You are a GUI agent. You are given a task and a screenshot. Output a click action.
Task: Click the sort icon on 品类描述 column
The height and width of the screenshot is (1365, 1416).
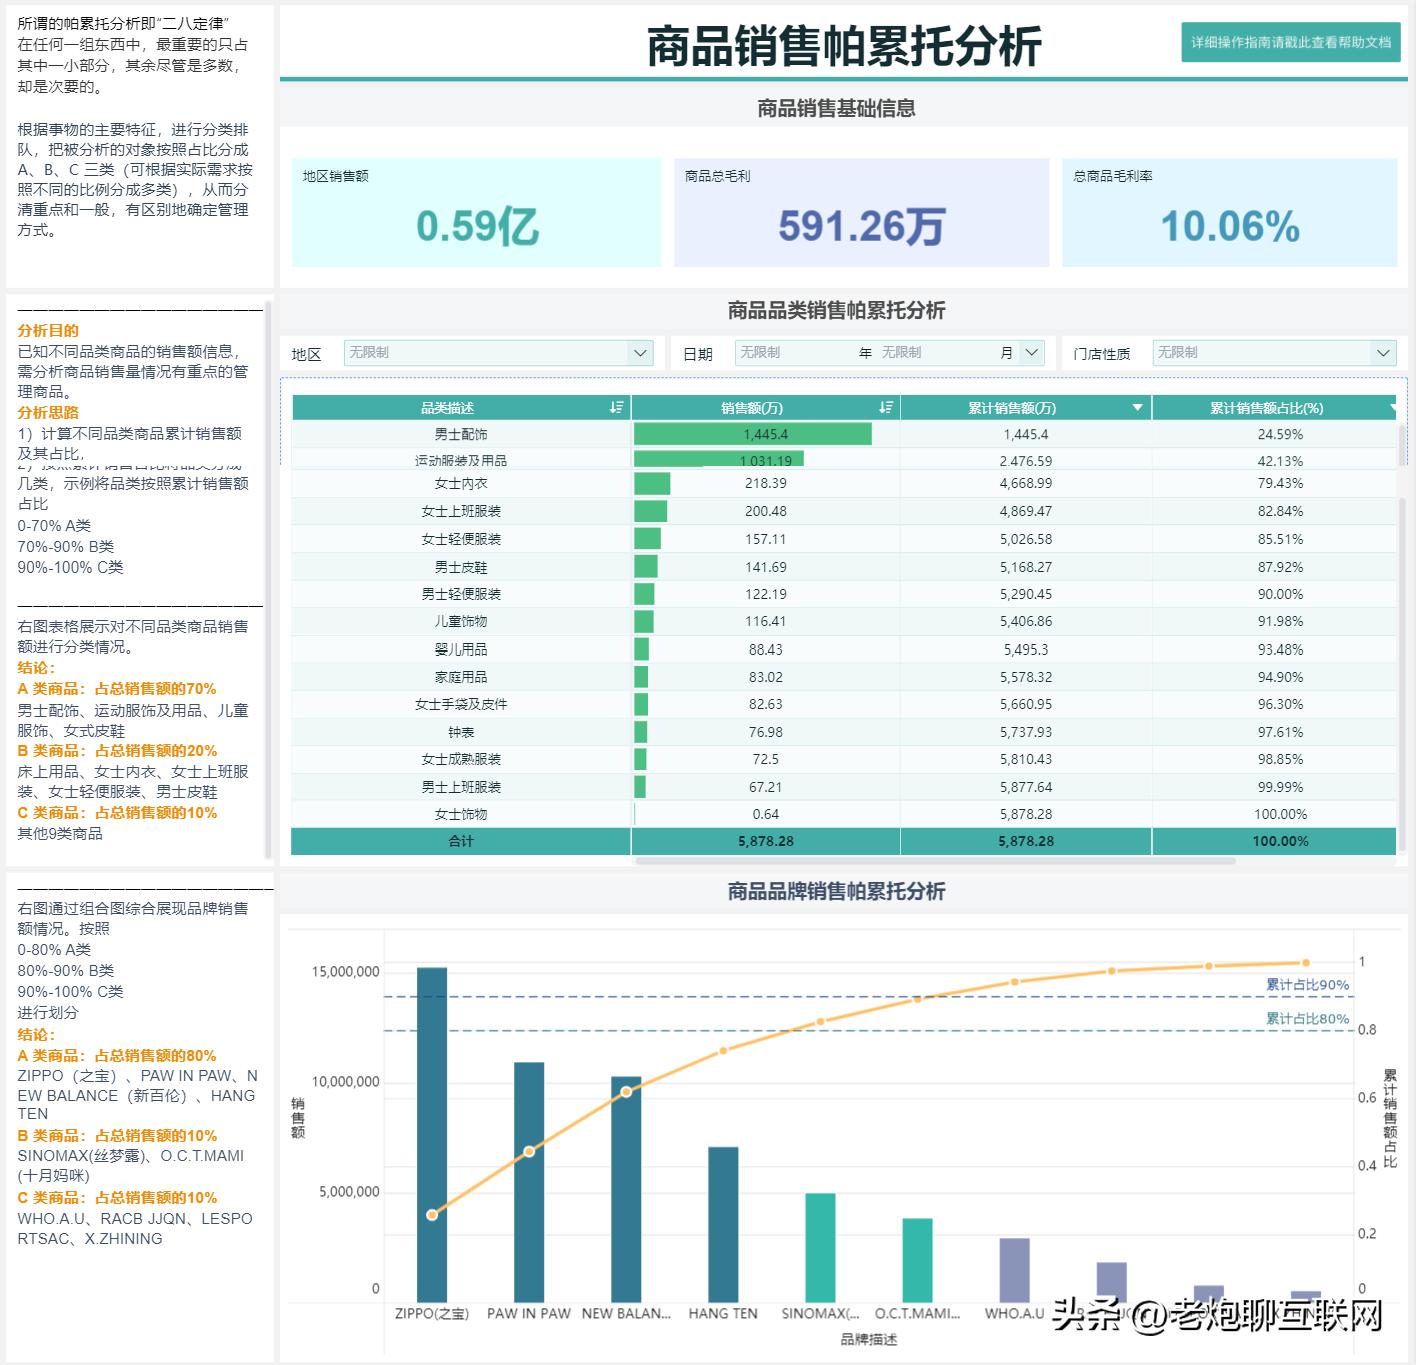[616, 407]
